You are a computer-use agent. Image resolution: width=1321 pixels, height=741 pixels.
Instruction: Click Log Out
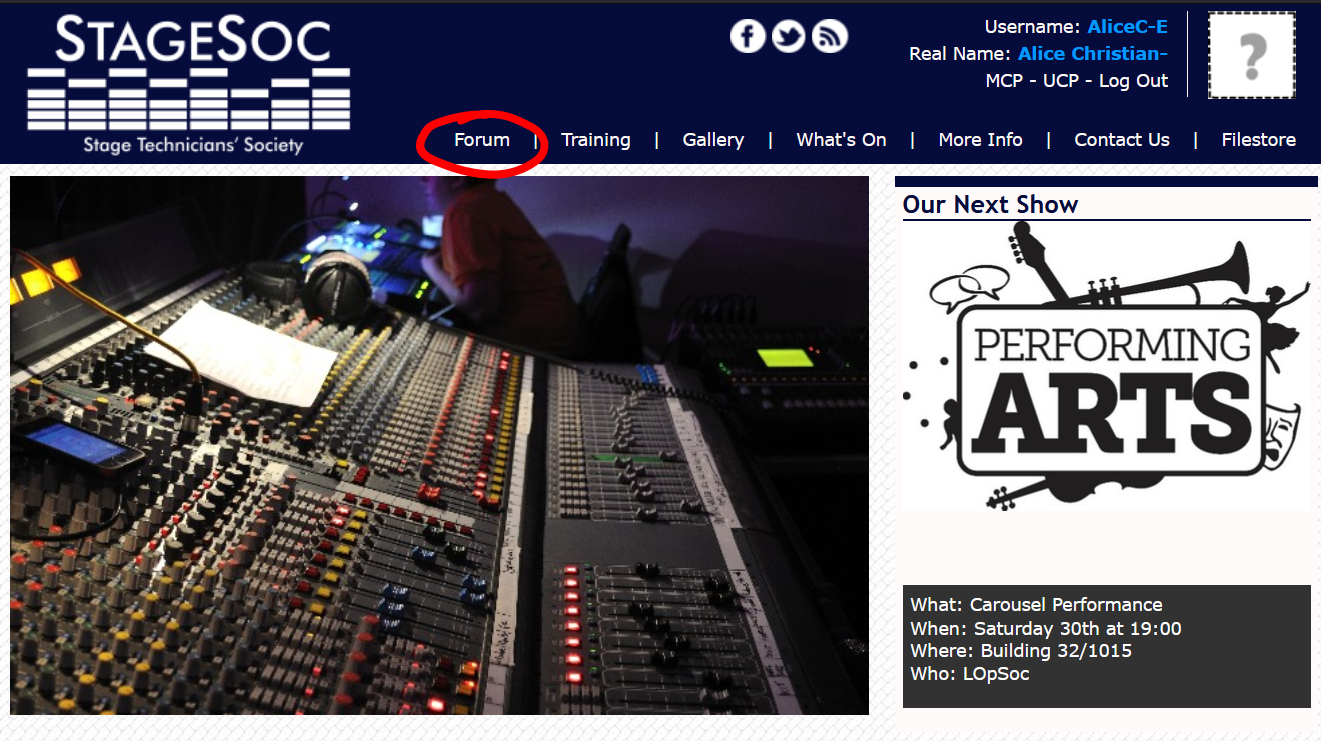(x=1133, y=81)
